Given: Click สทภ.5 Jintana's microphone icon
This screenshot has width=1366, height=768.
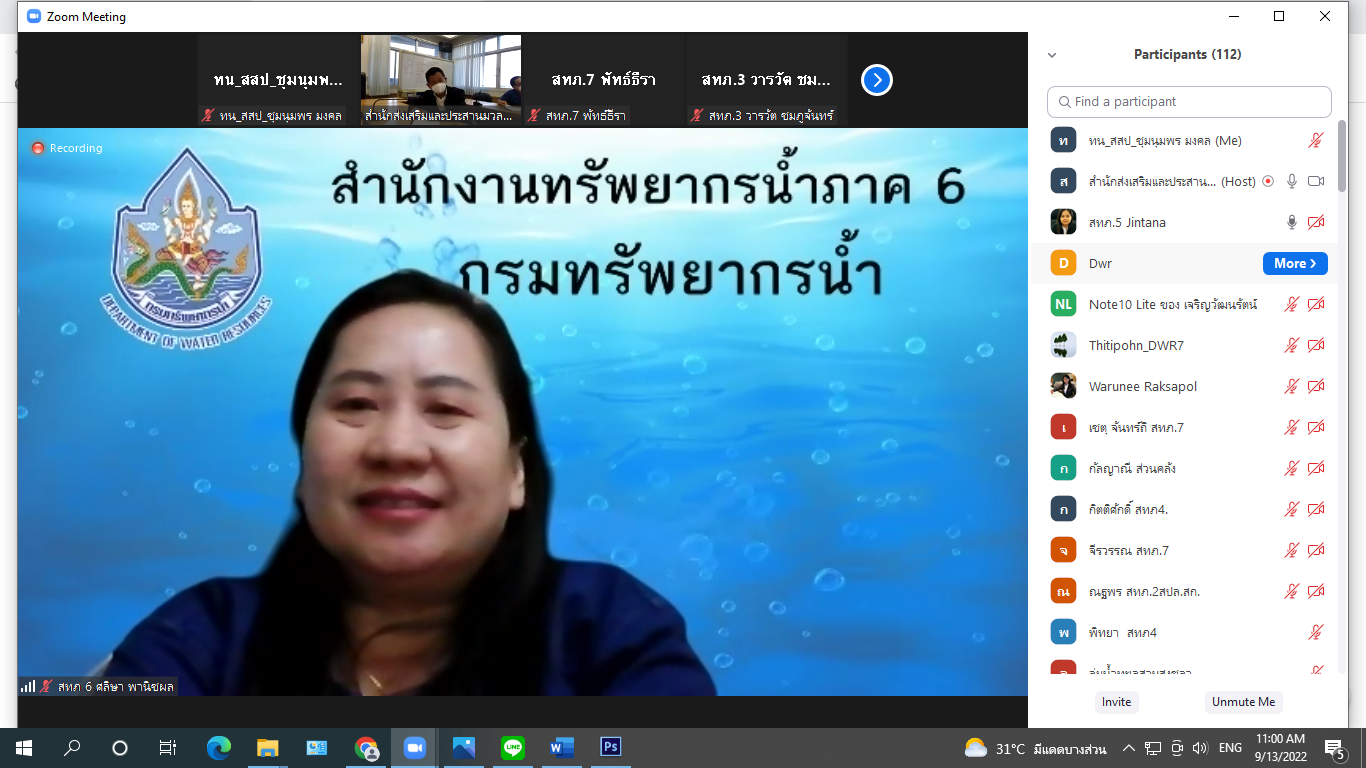Looking at the screenshot, I should coord(1292,223).
